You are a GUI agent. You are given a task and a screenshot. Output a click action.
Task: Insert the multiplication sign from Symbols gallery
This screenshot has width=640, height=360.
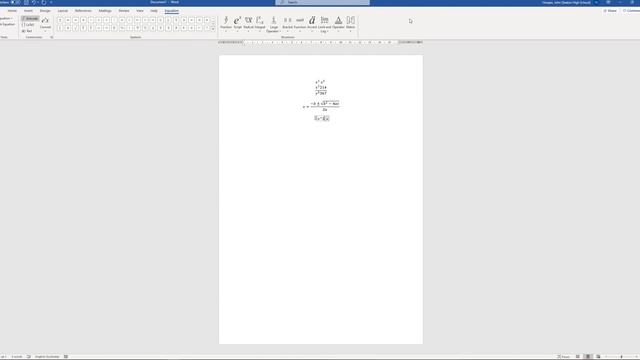click(x=99, y=20)
